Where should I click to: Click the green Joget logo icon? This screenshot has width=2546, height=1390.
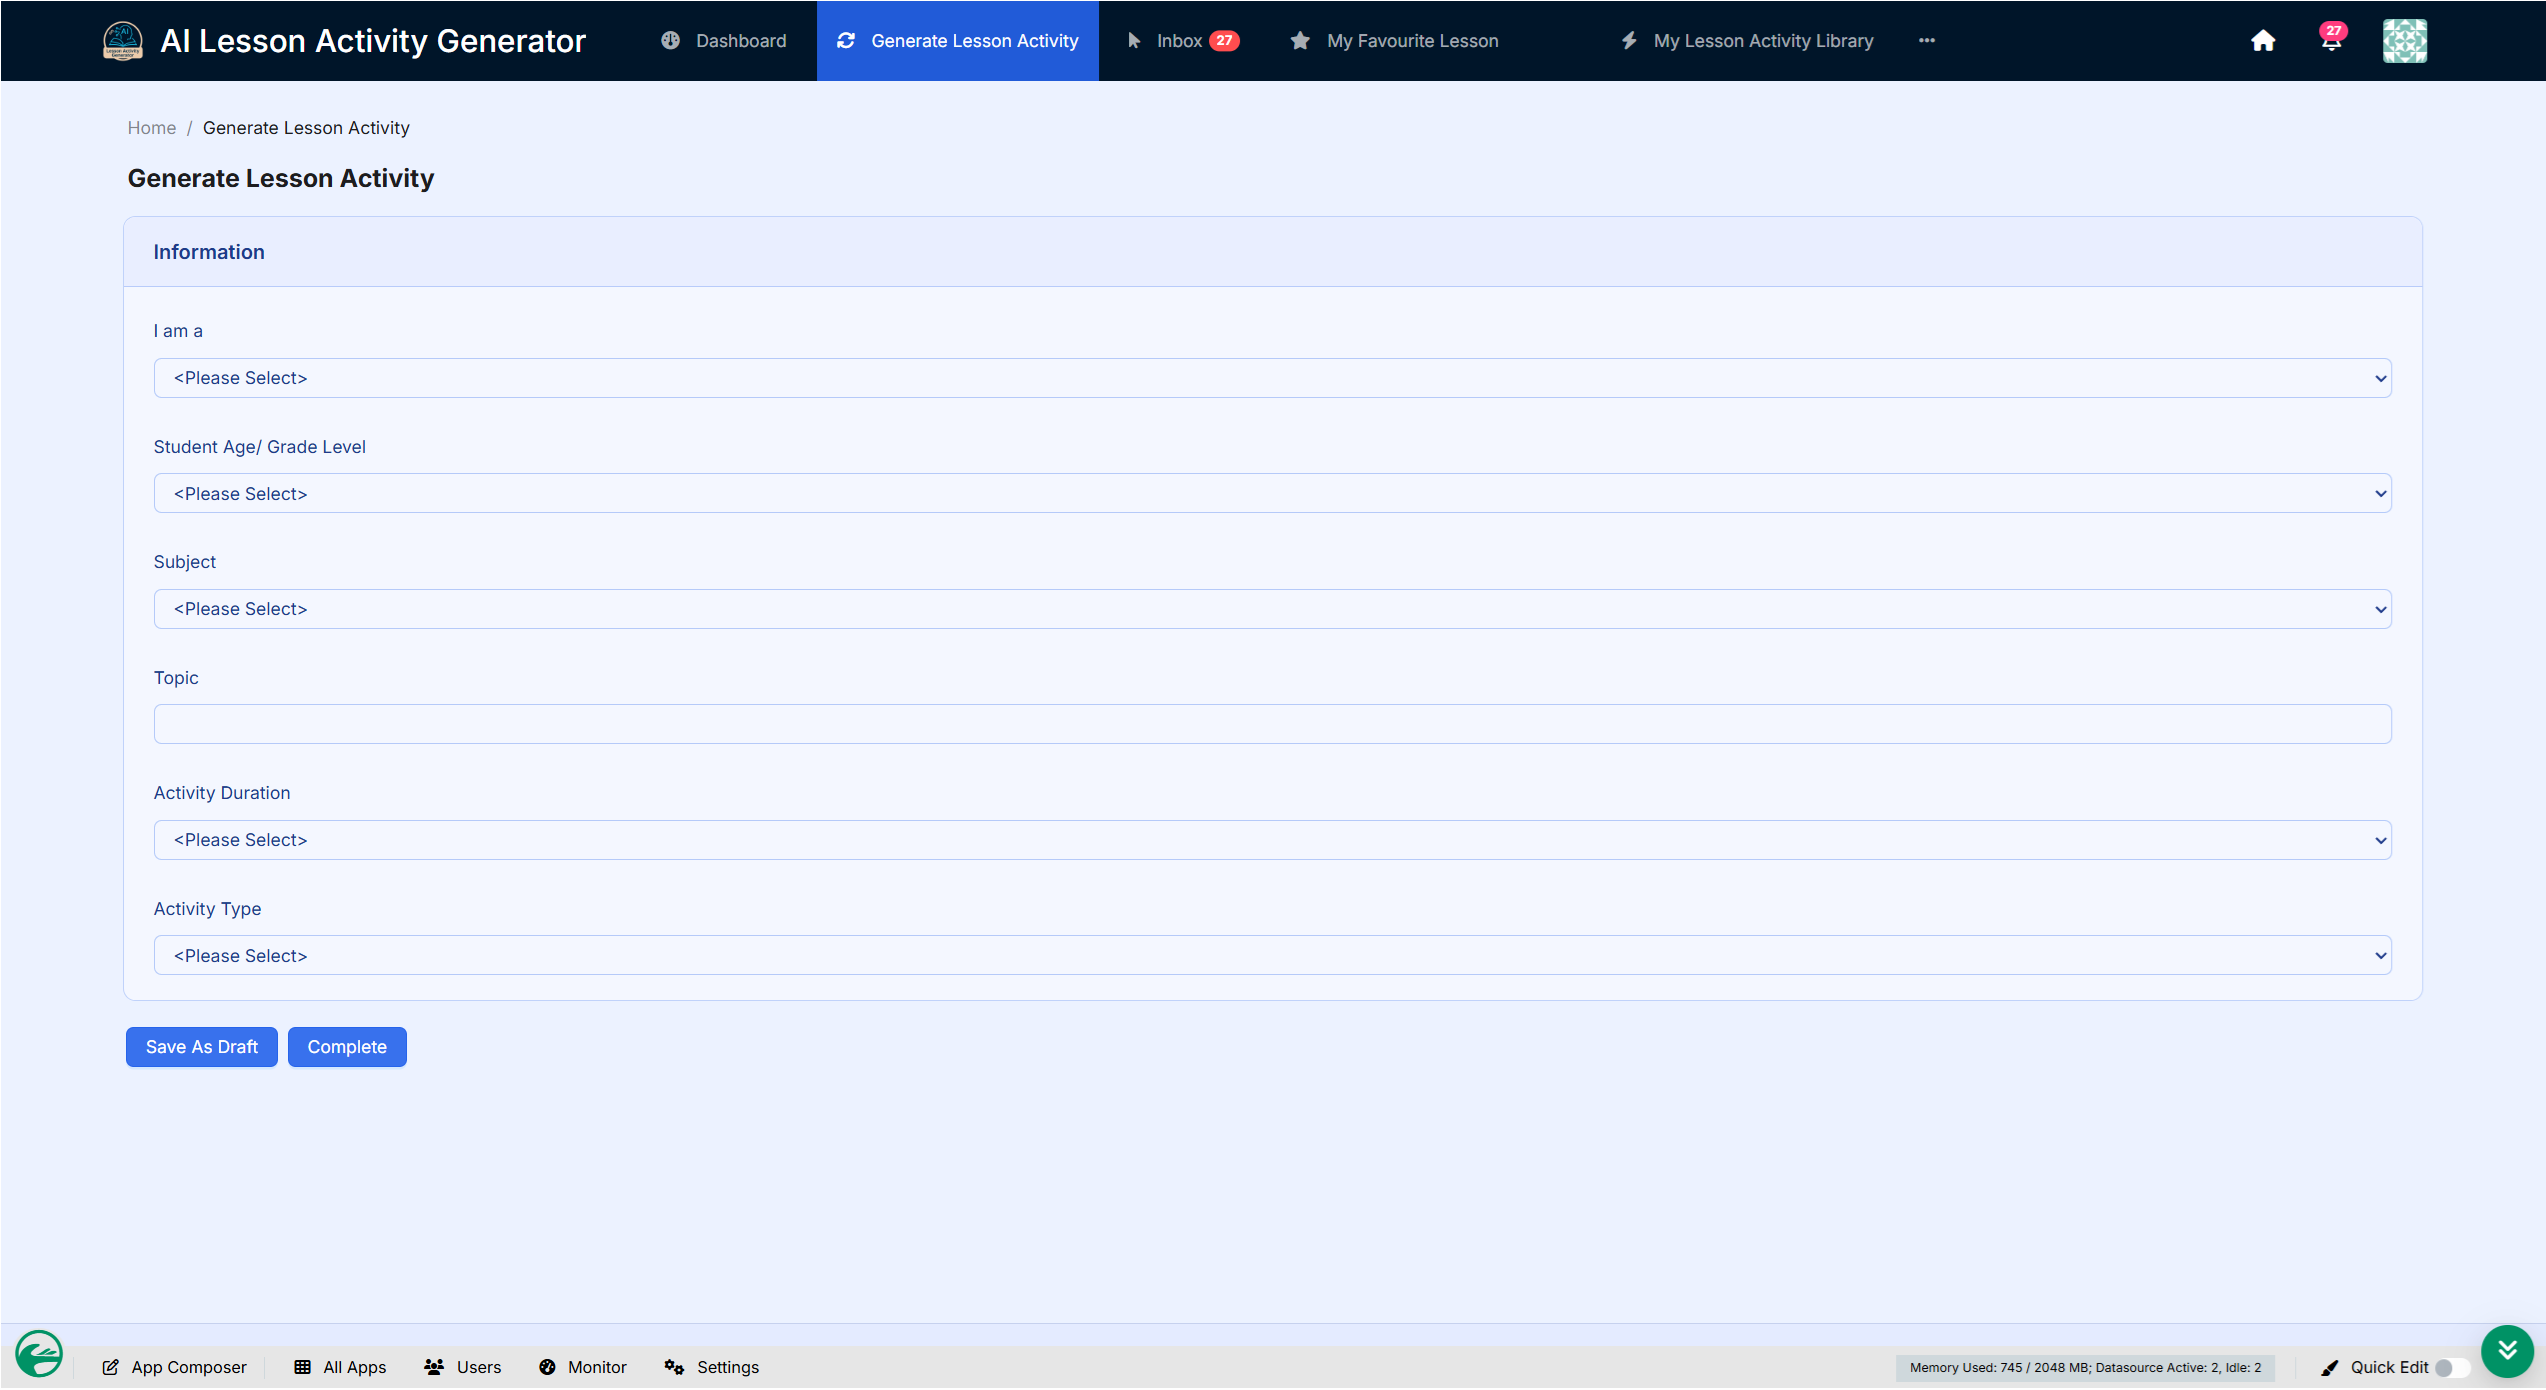[39, 1355]
